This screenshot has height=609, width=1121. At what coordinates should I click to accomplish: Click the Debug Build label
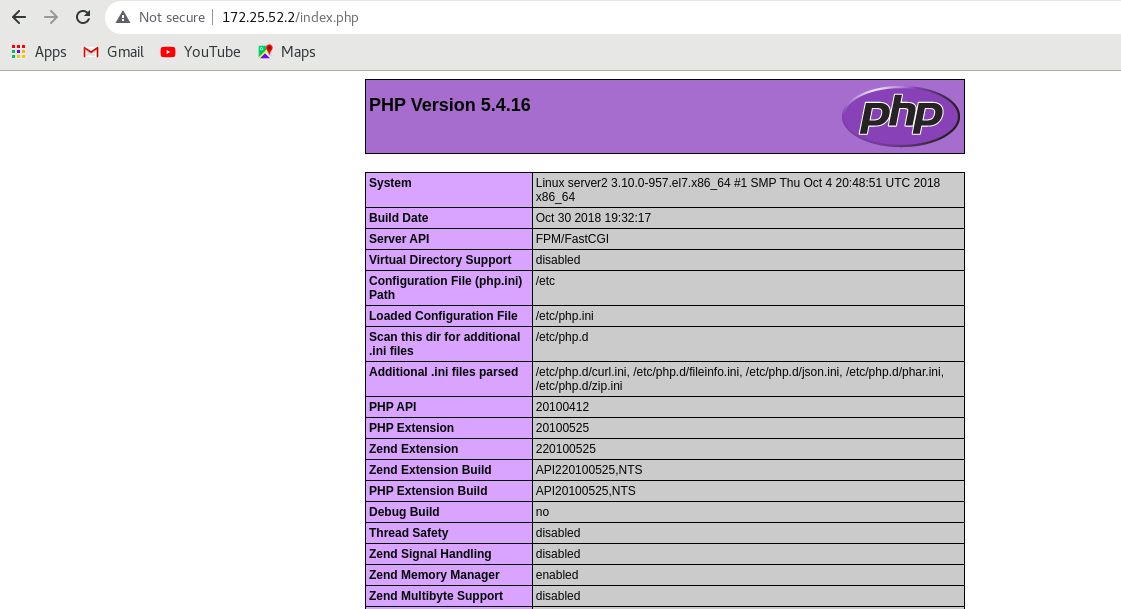404,512
